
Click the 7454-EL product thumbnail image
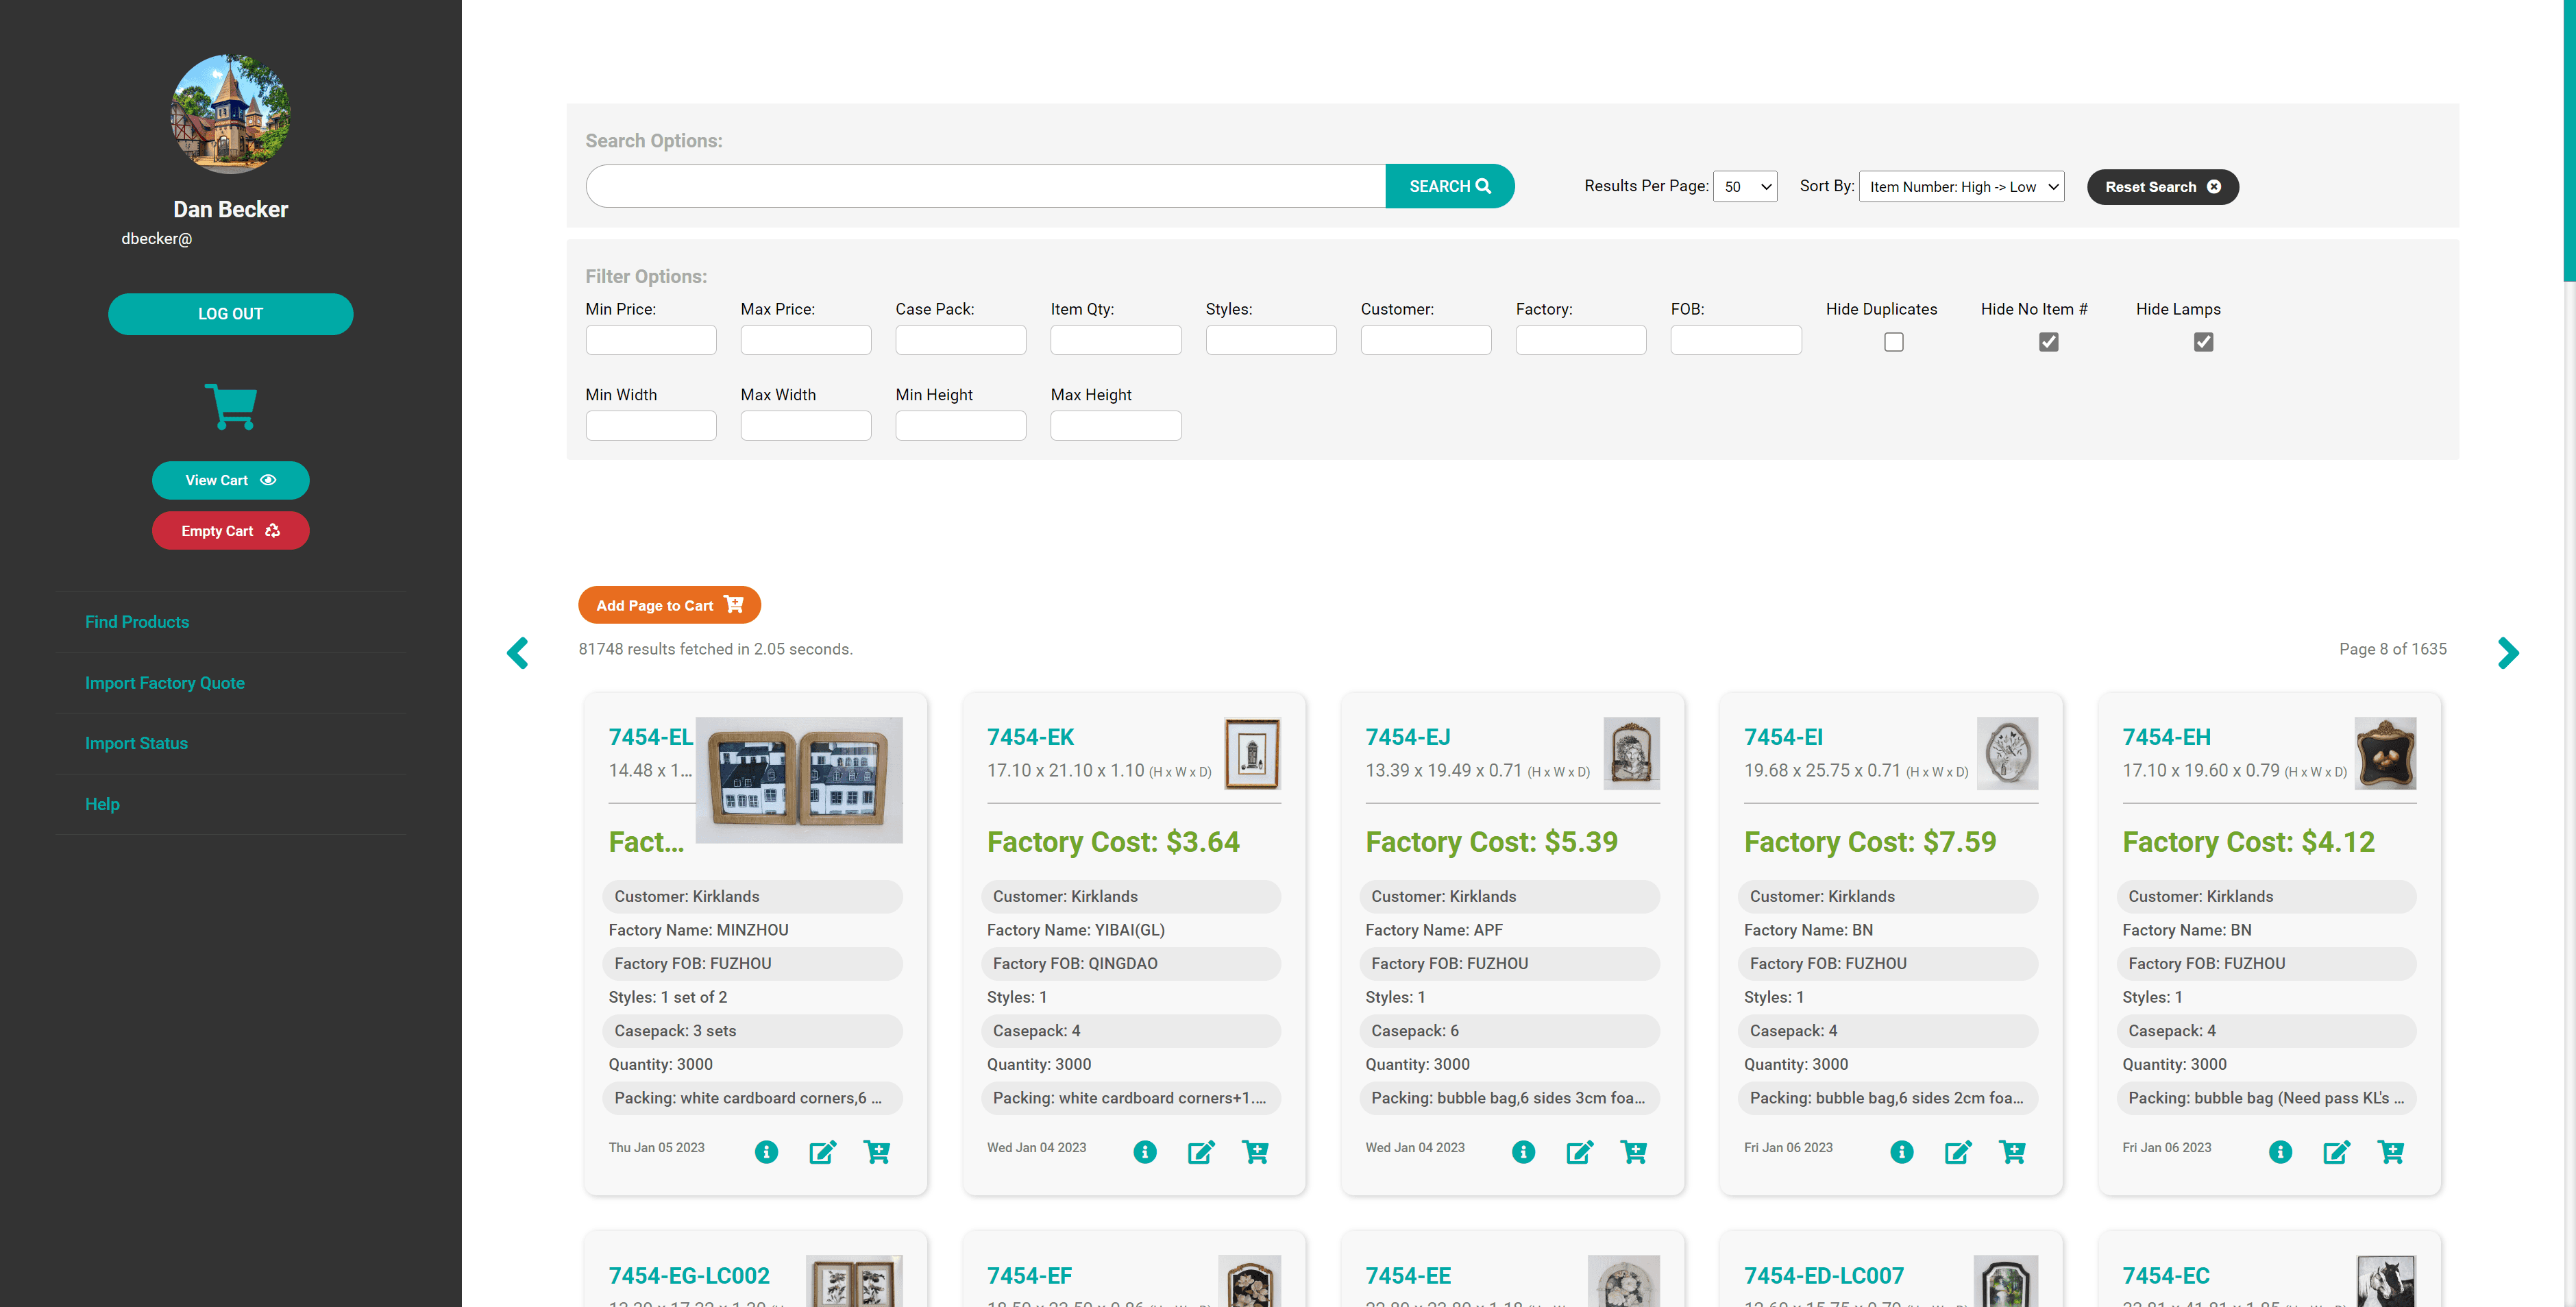pyautogui.click(x=799, y=779)
